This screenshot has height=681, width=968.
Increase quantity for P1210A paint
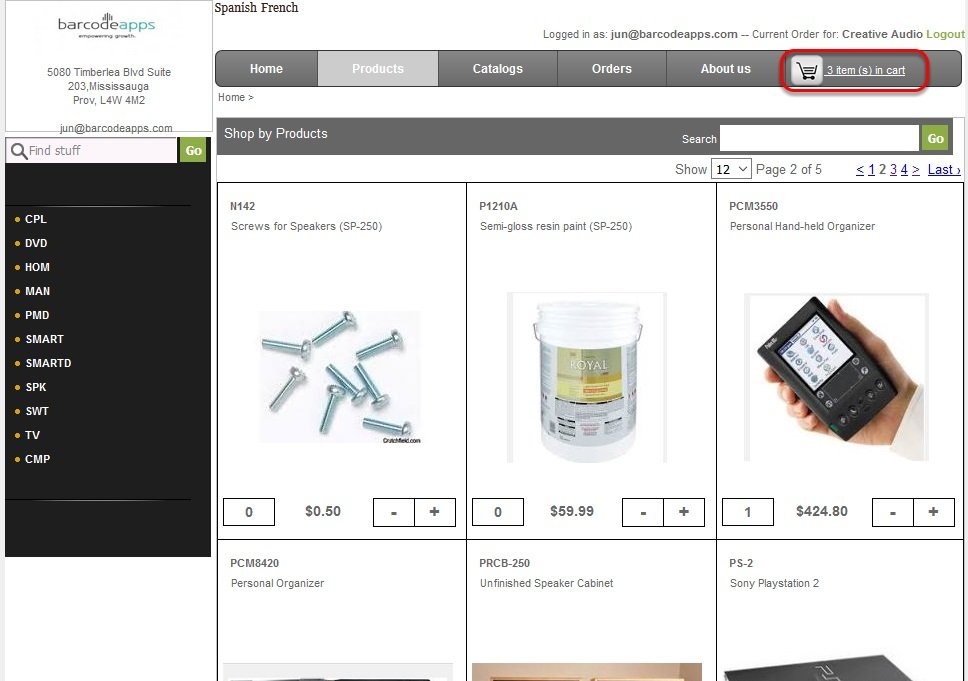click(x=684, y=512)
